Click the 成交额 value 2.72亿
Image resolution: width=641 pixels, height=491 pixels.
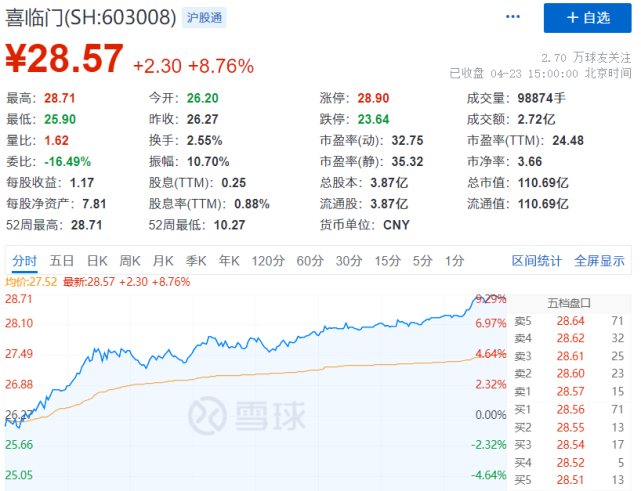(x=536, y=119)
